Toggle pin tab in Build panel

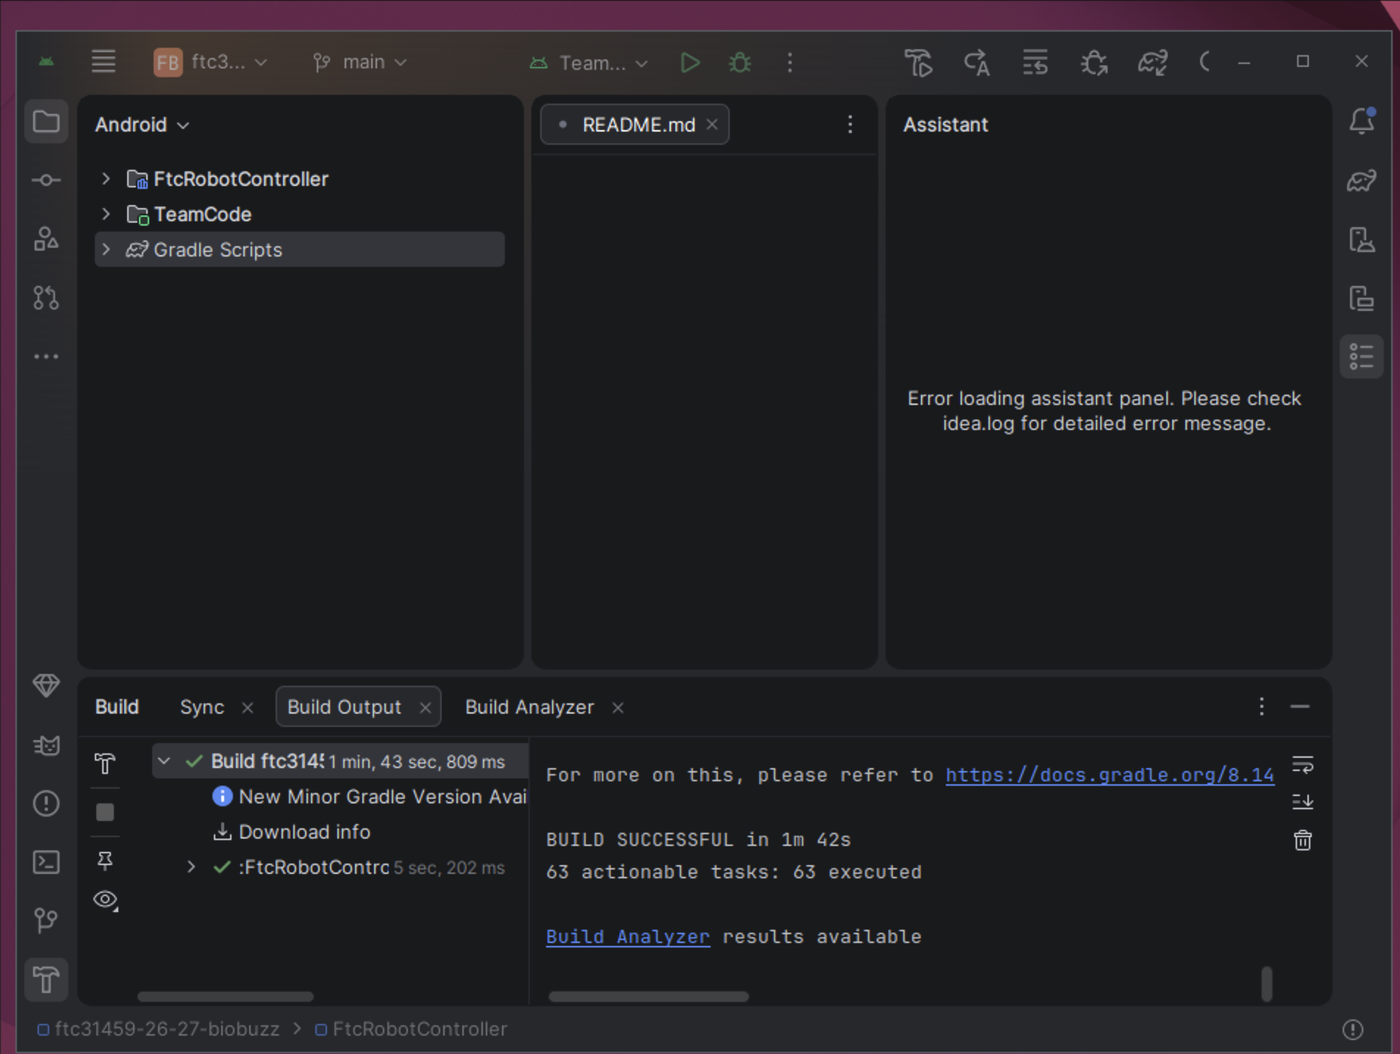coord(105,860)
